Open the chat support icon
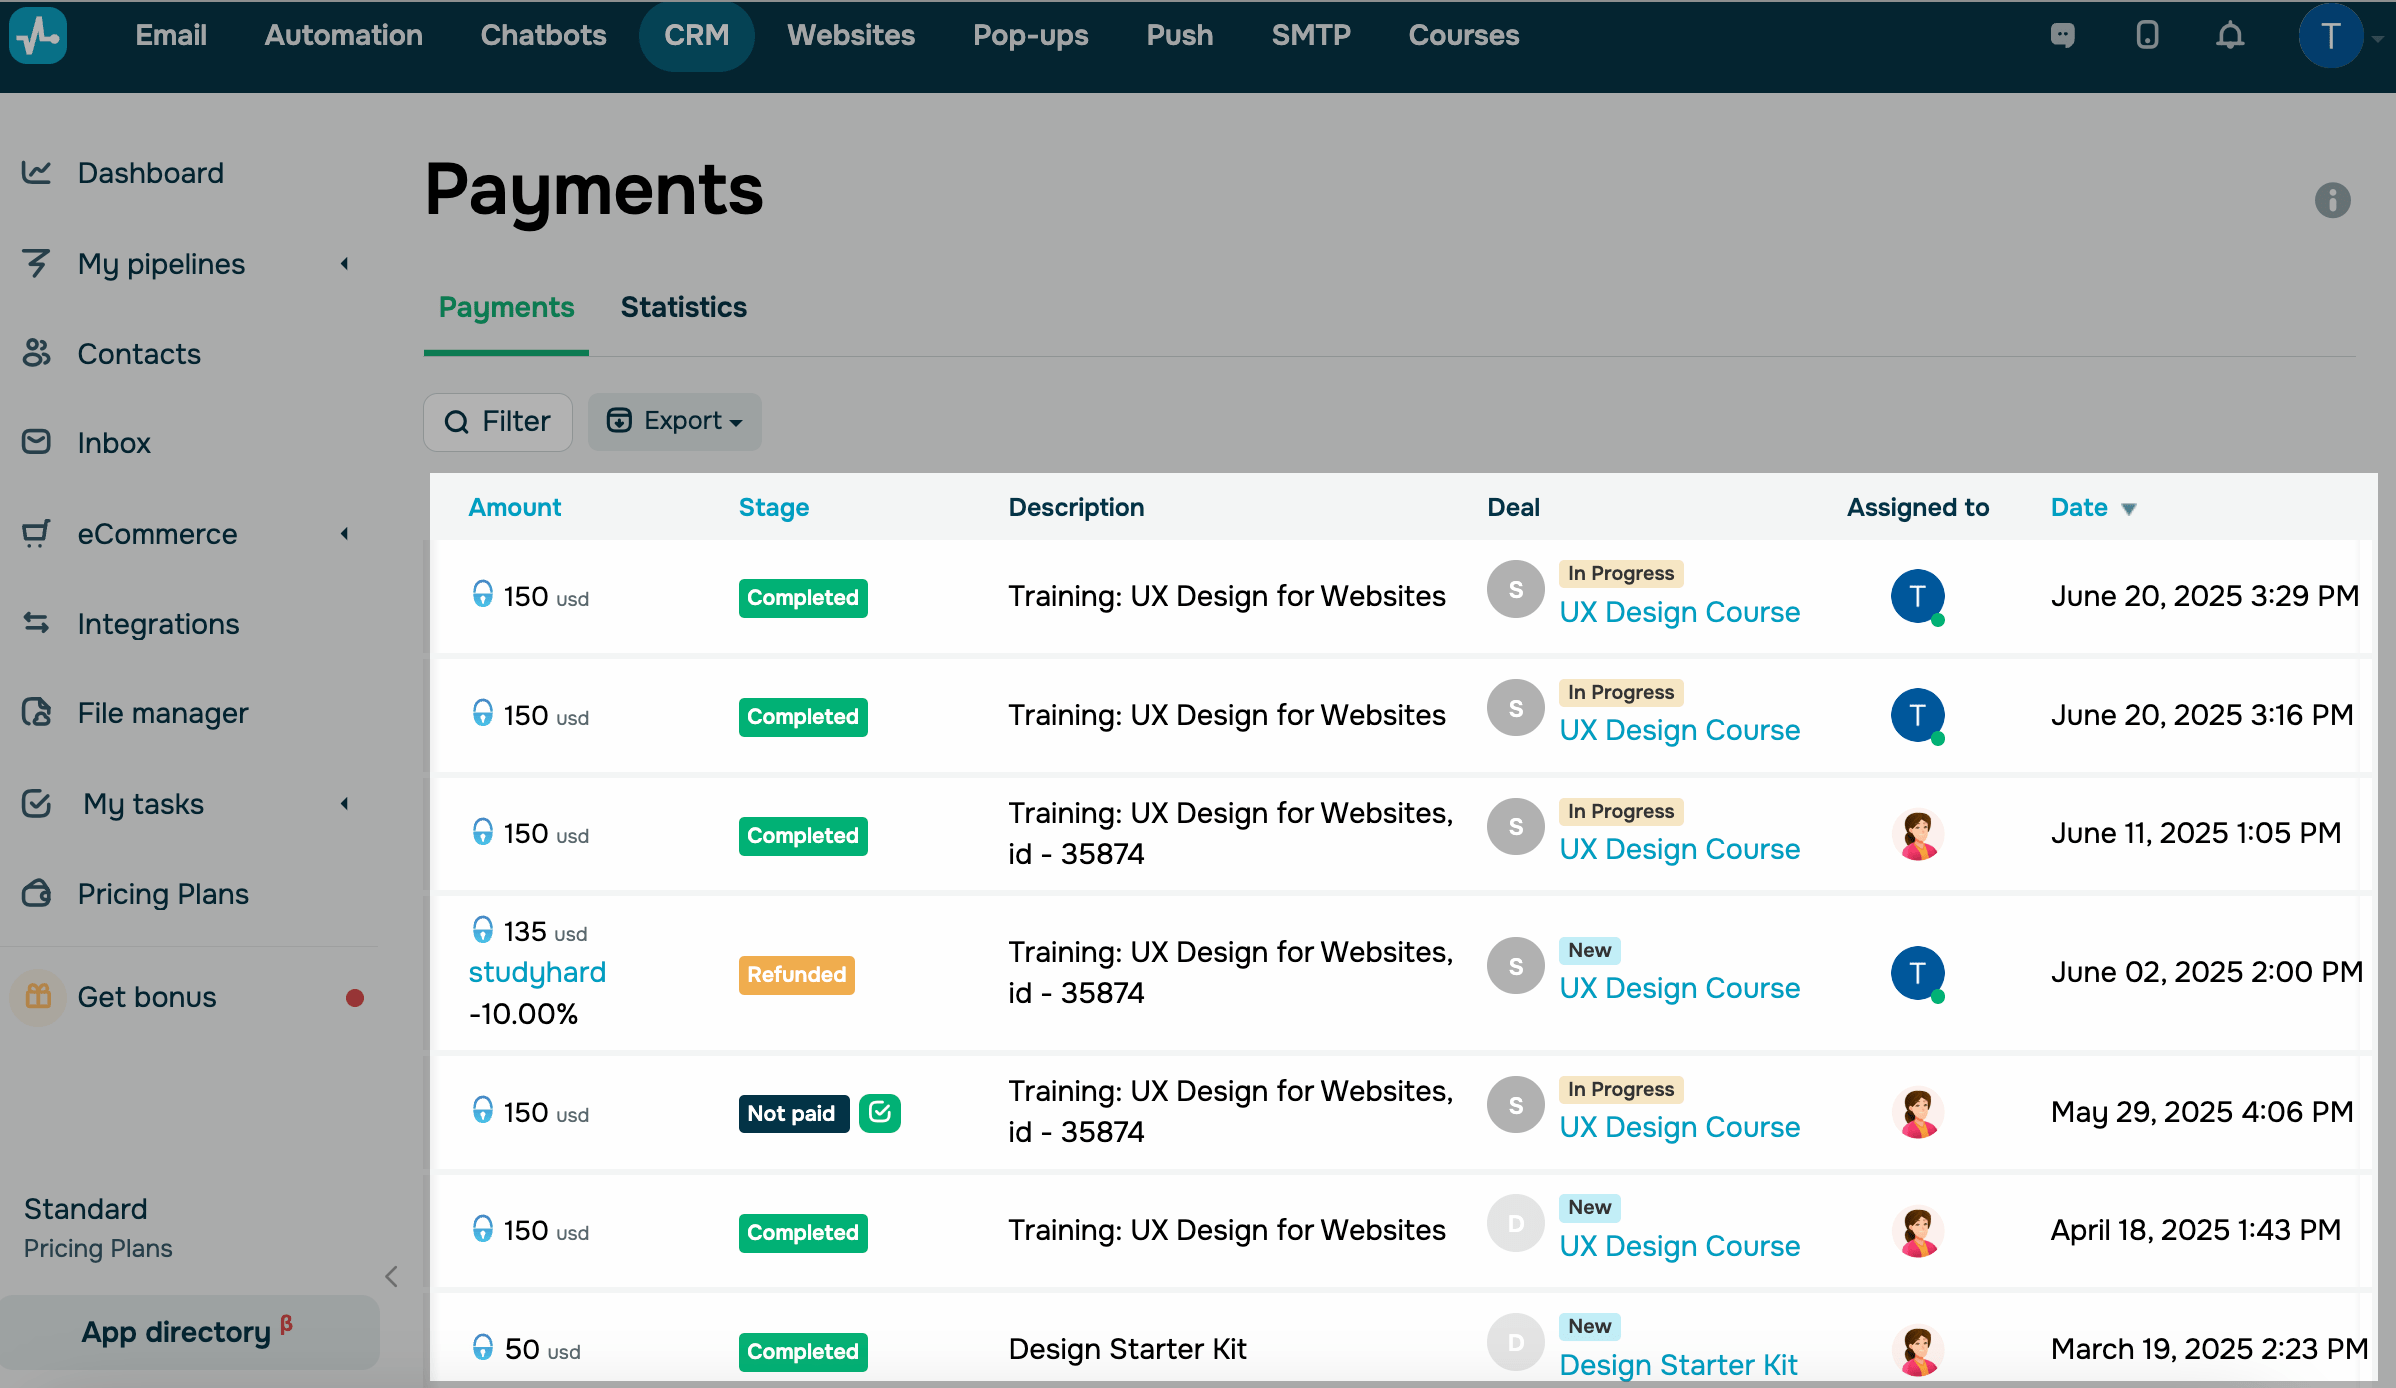 pyautogui.click(x=2062, y=36)
